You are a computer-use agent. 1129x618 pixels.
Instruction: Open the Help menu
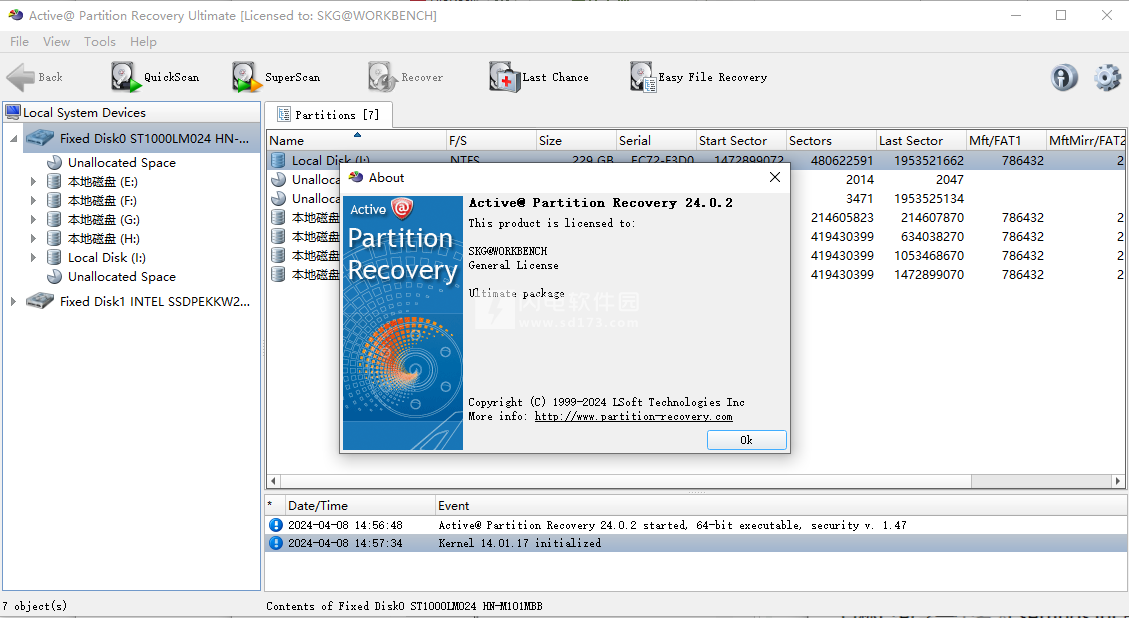click(143, 42)
